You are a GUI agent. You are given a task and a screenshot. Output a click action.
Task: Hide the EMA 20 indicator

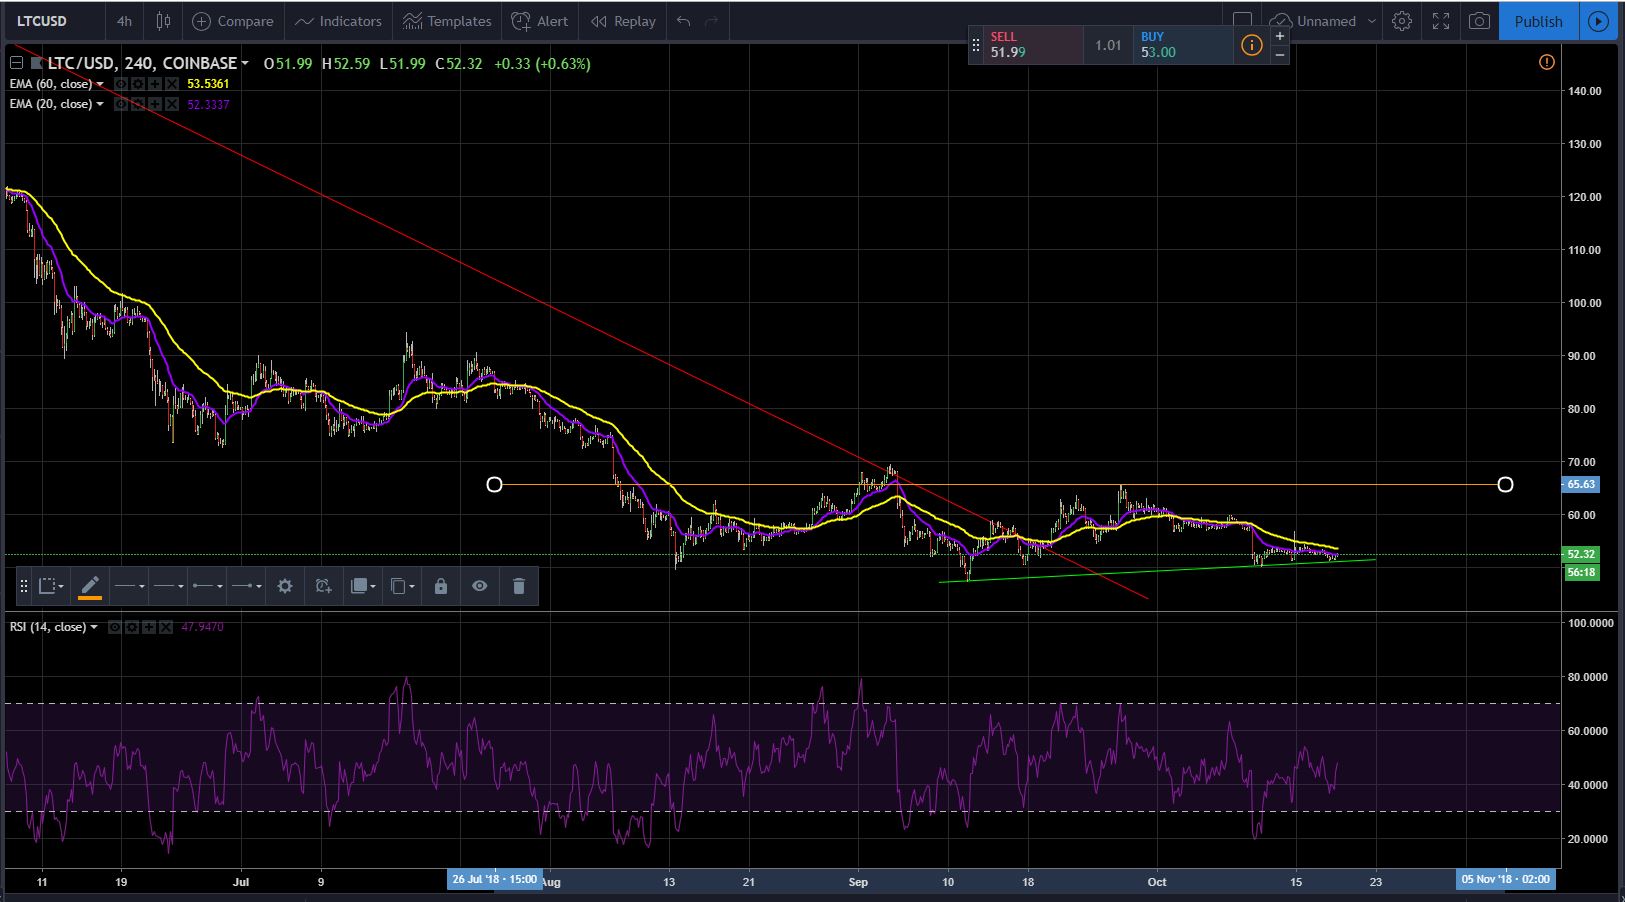click(121, 104)
